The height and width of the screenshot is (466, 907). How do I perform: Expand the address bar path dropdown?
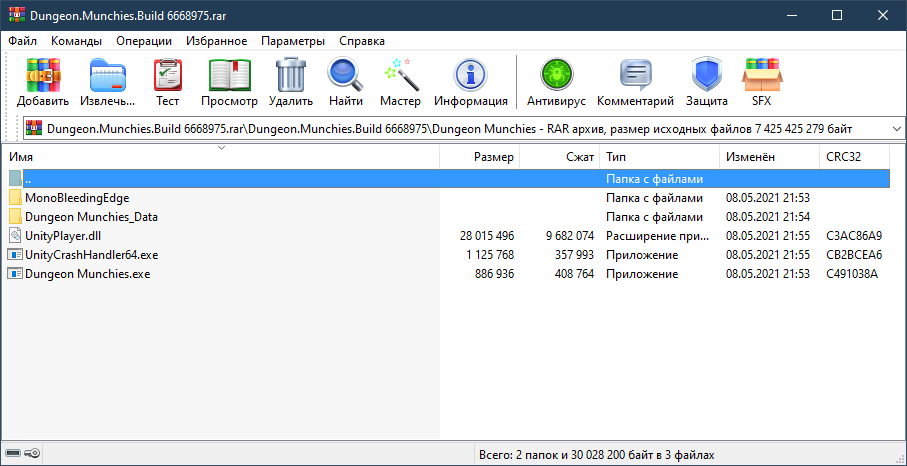pos(897,128)
